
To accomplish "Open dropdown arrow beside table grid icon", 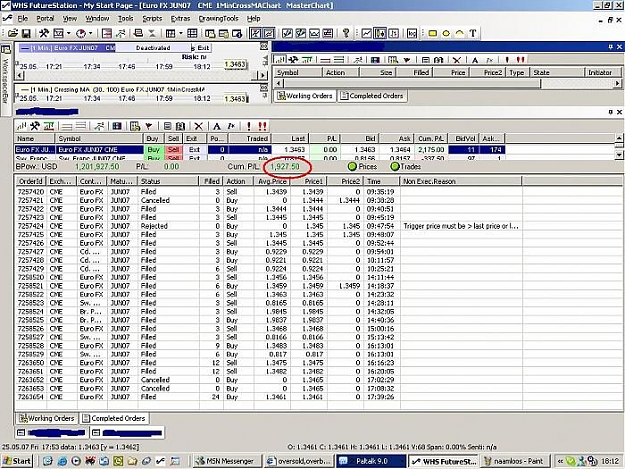I will (x=181, y=33).
